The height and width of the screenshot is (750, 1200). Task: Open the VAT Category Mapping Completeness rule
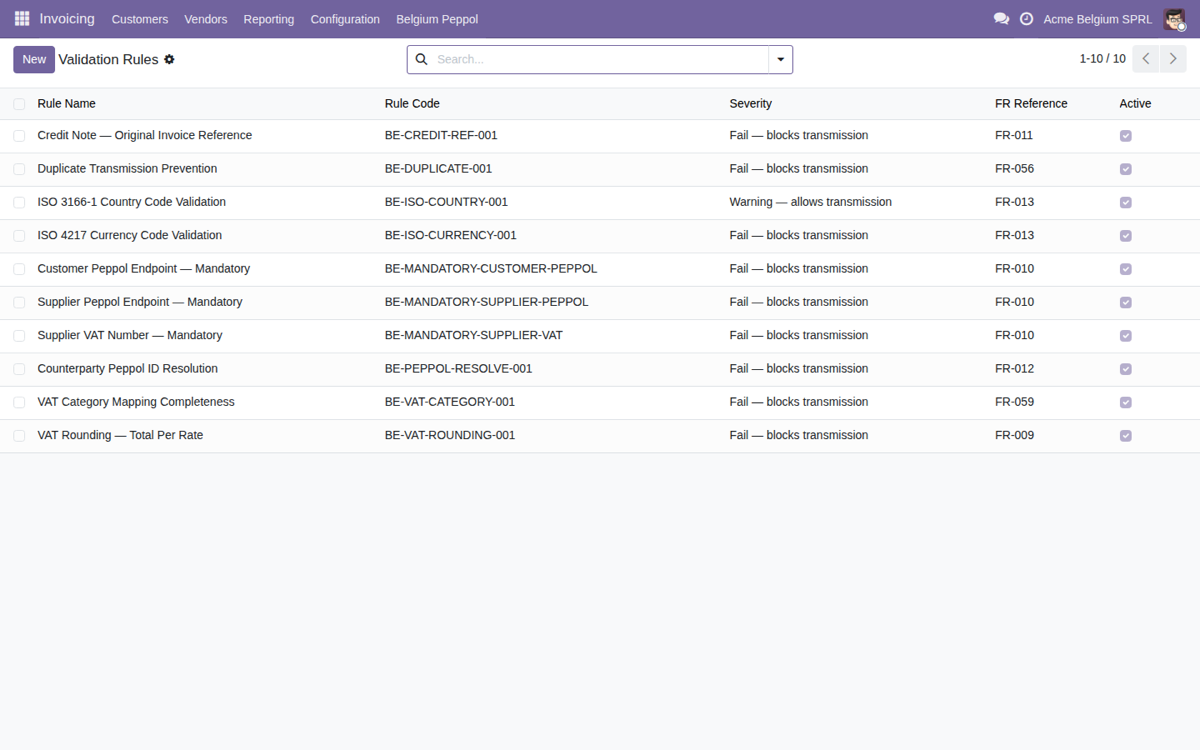tap(136, 402)
